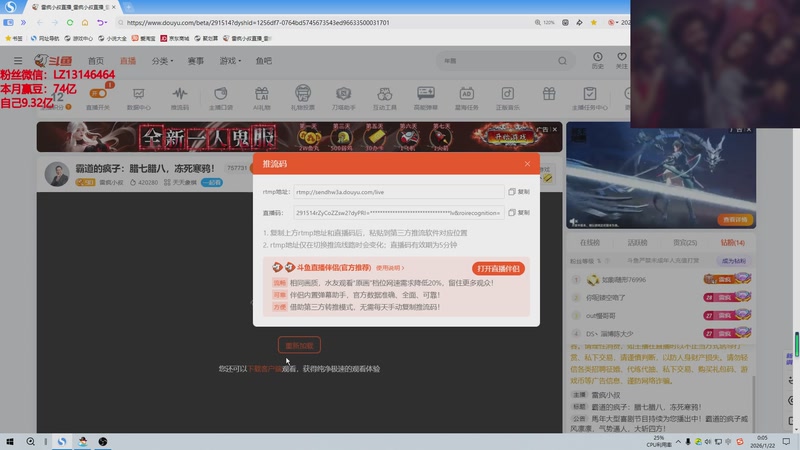Open the 数据中心 data center icon
Viewport: 800px width, 450px height.
click(x=138, y=98)
